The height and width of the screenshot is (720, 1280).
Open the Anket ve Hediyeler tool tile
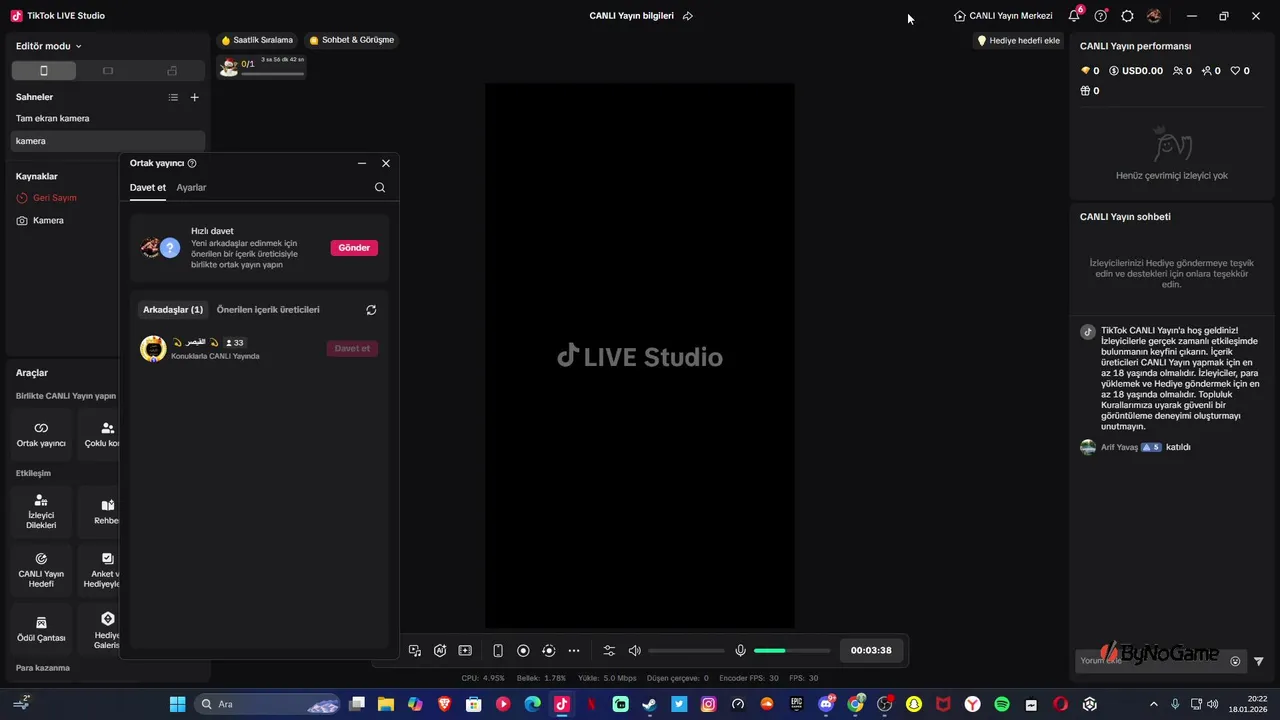[100, 570]
